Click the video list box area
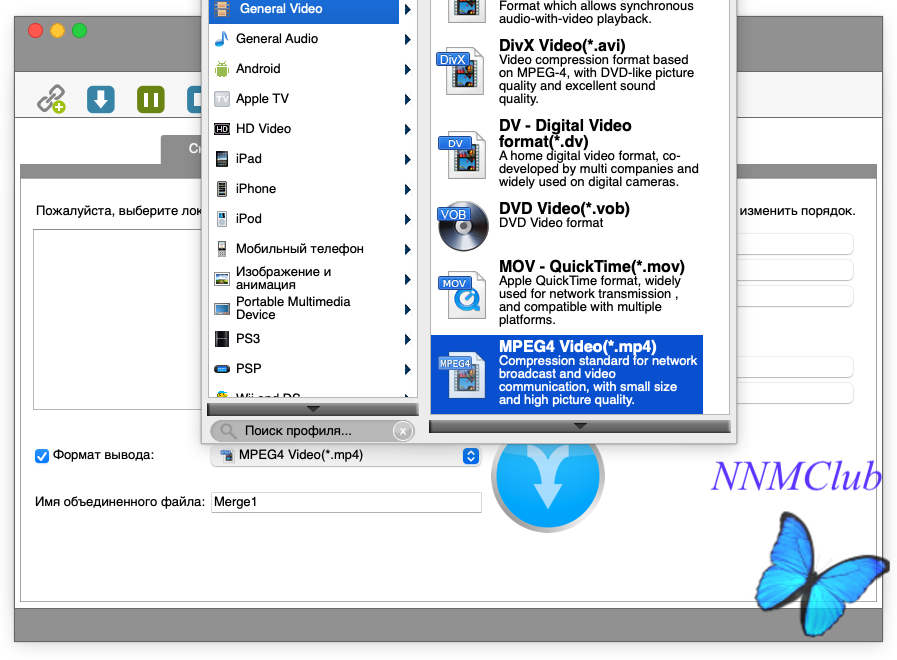 118,319
